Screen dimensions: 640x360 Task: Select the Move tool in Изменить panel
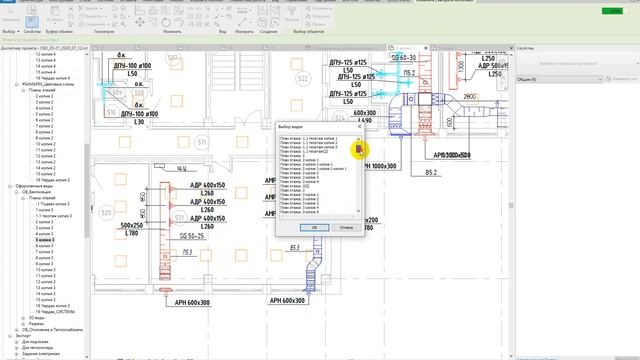[x=140, y=22]
